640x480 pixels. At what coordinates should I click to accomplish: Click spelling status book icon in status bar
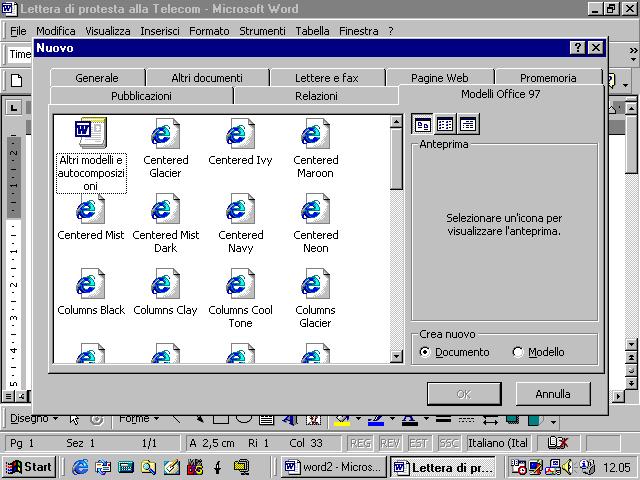557,442
